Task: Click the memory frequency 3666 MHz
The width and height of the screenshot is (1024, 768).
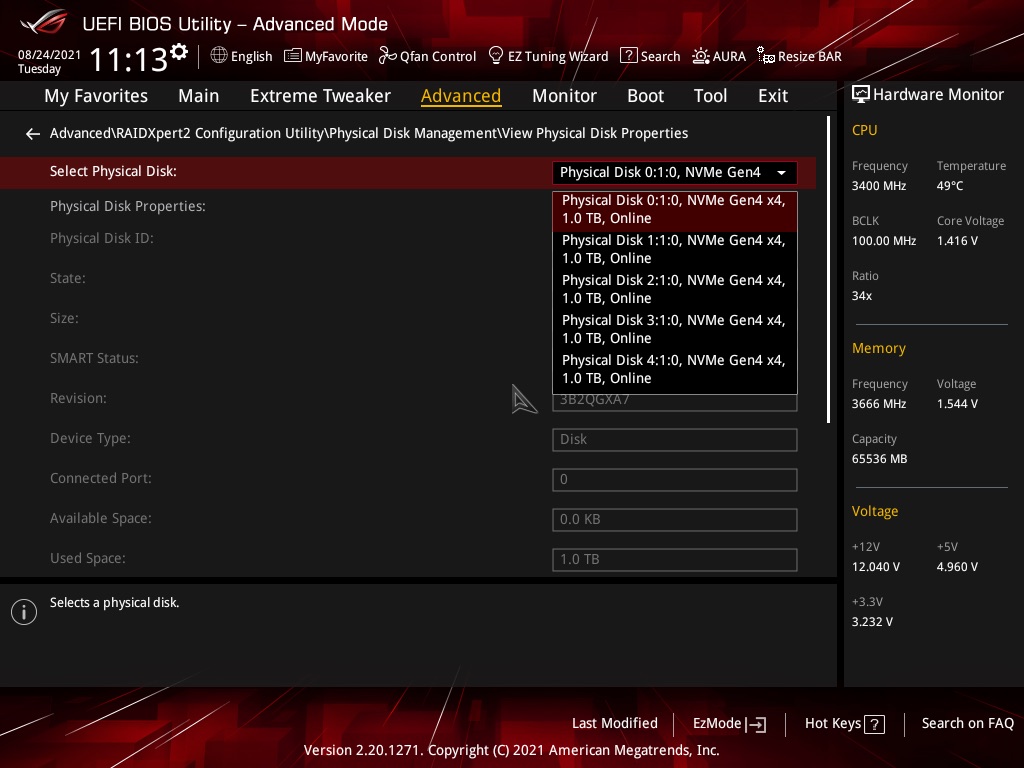Action: click(x=878, y=404)
